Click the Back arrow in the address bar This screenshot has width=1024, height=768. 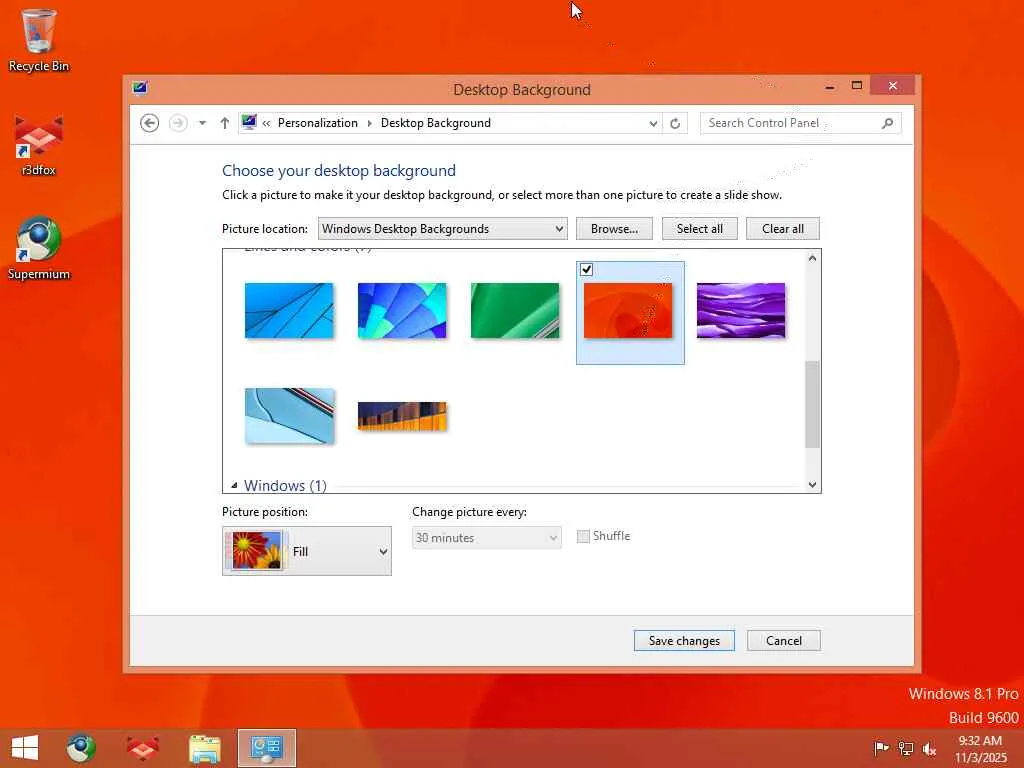pos(150,123)
